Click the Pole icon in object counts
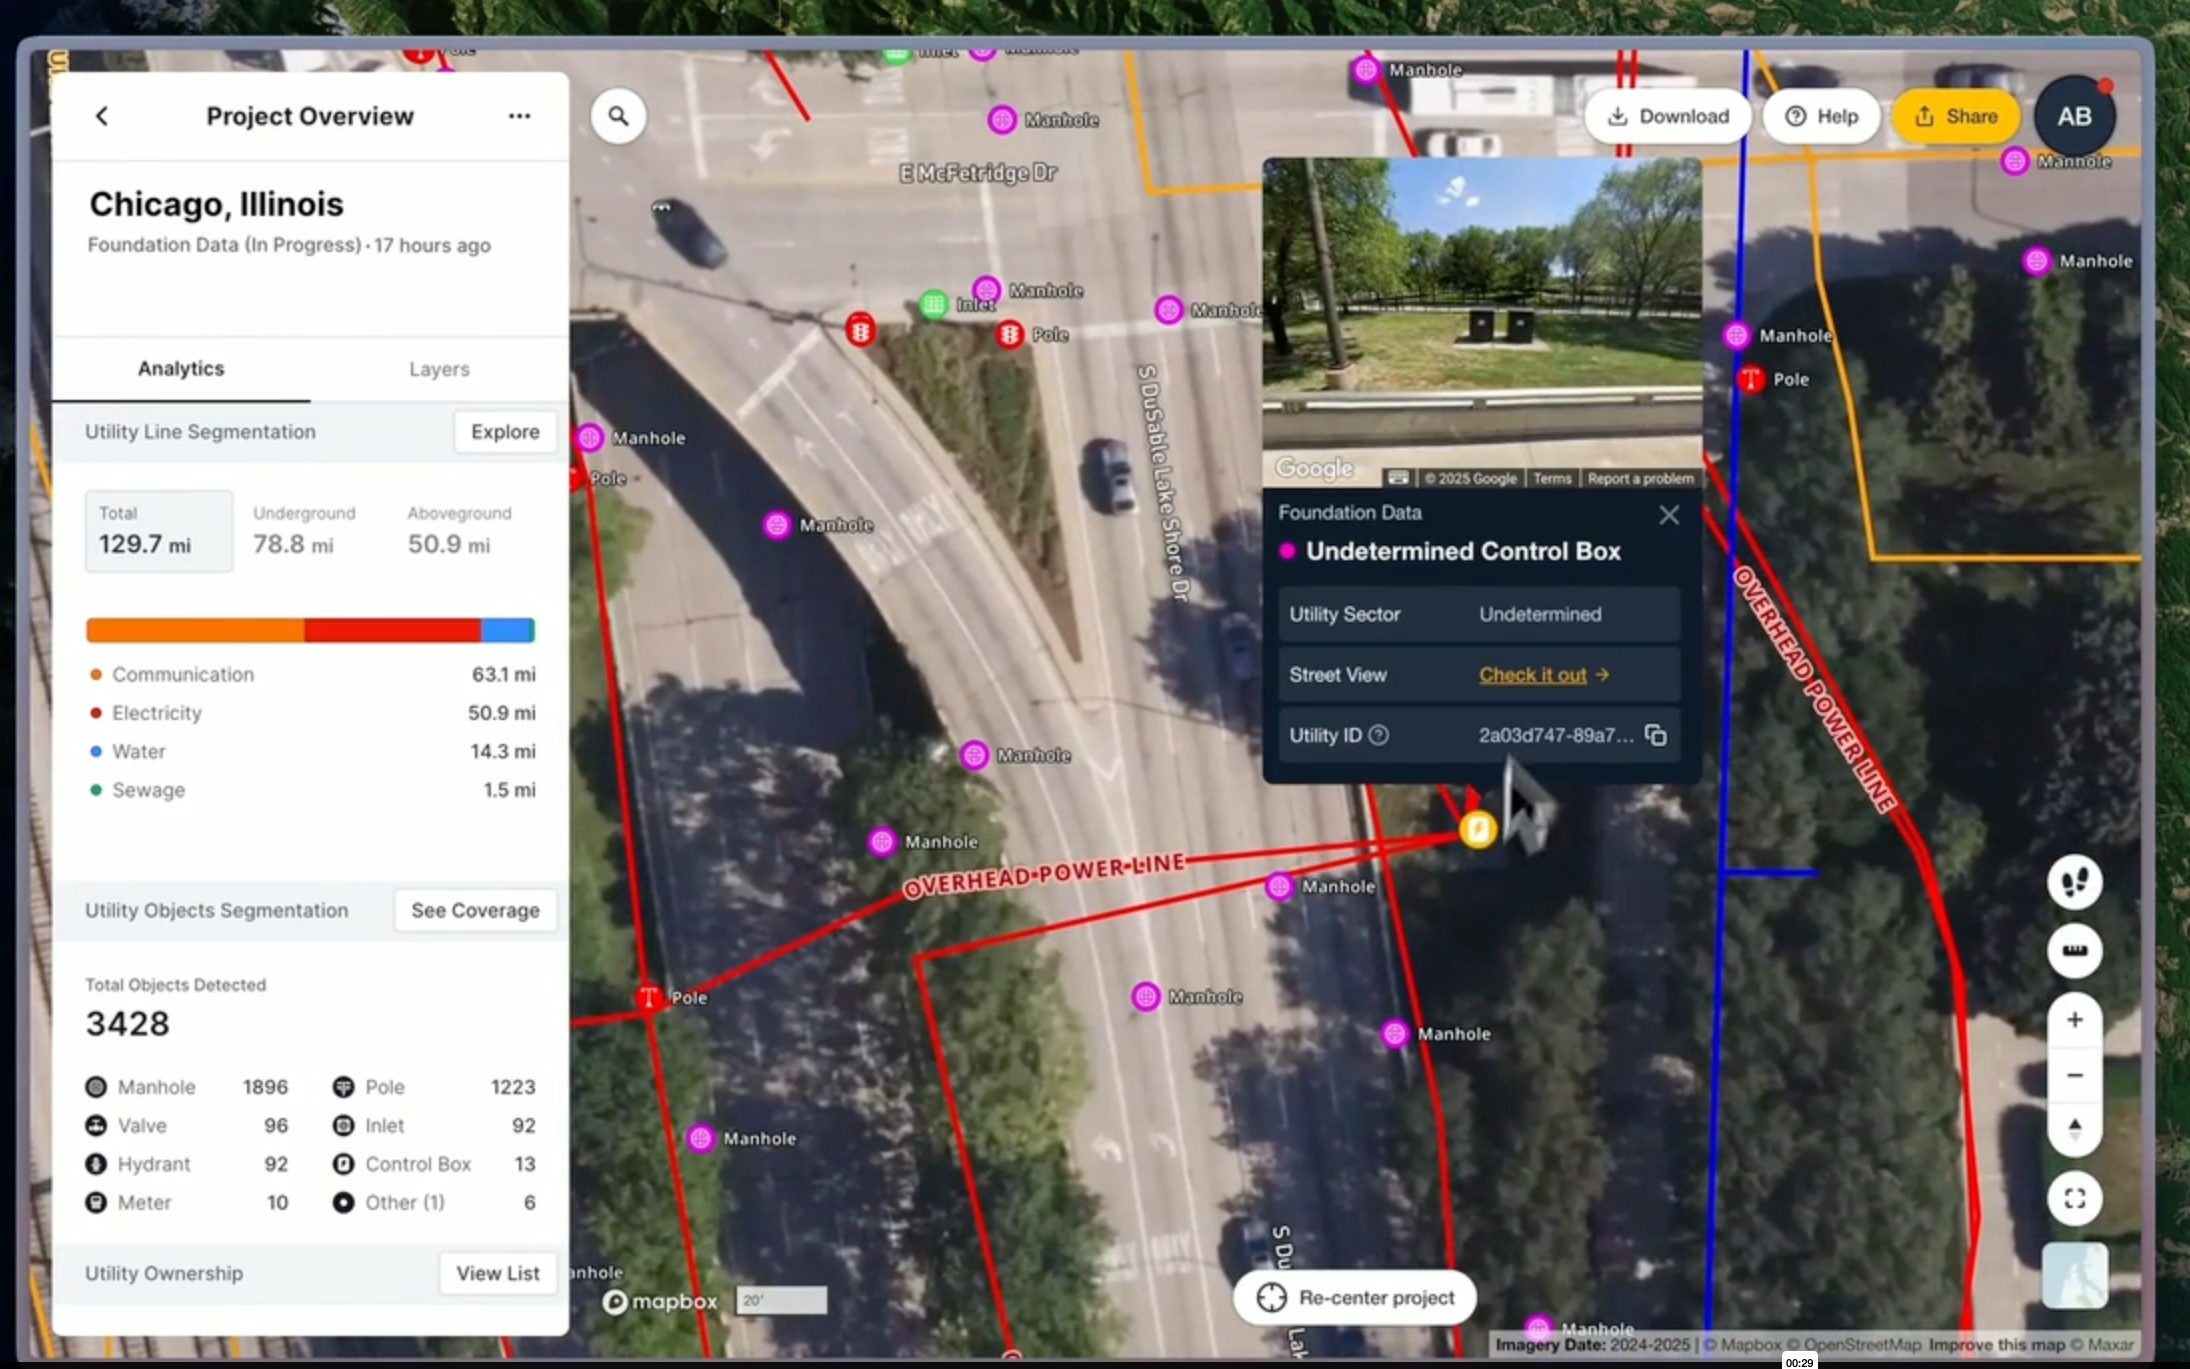This screenshot has width=2190, height=1369. [x=343, y=1087]
